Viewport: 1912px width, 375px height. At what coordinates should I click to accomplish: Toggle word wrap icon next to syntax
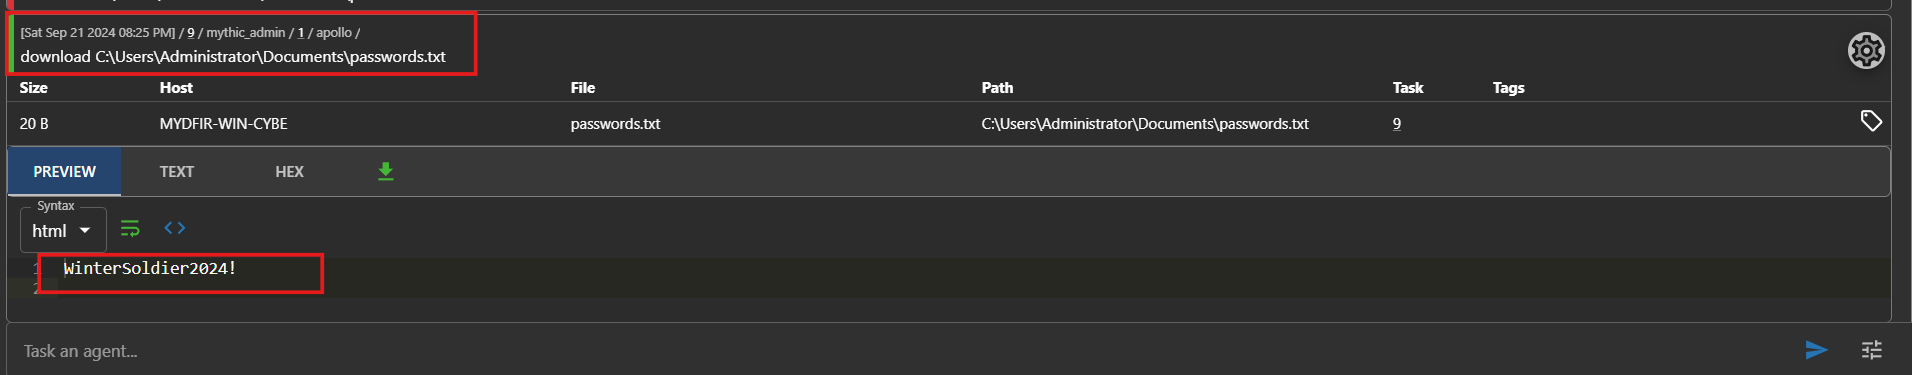tap(130, 229)
